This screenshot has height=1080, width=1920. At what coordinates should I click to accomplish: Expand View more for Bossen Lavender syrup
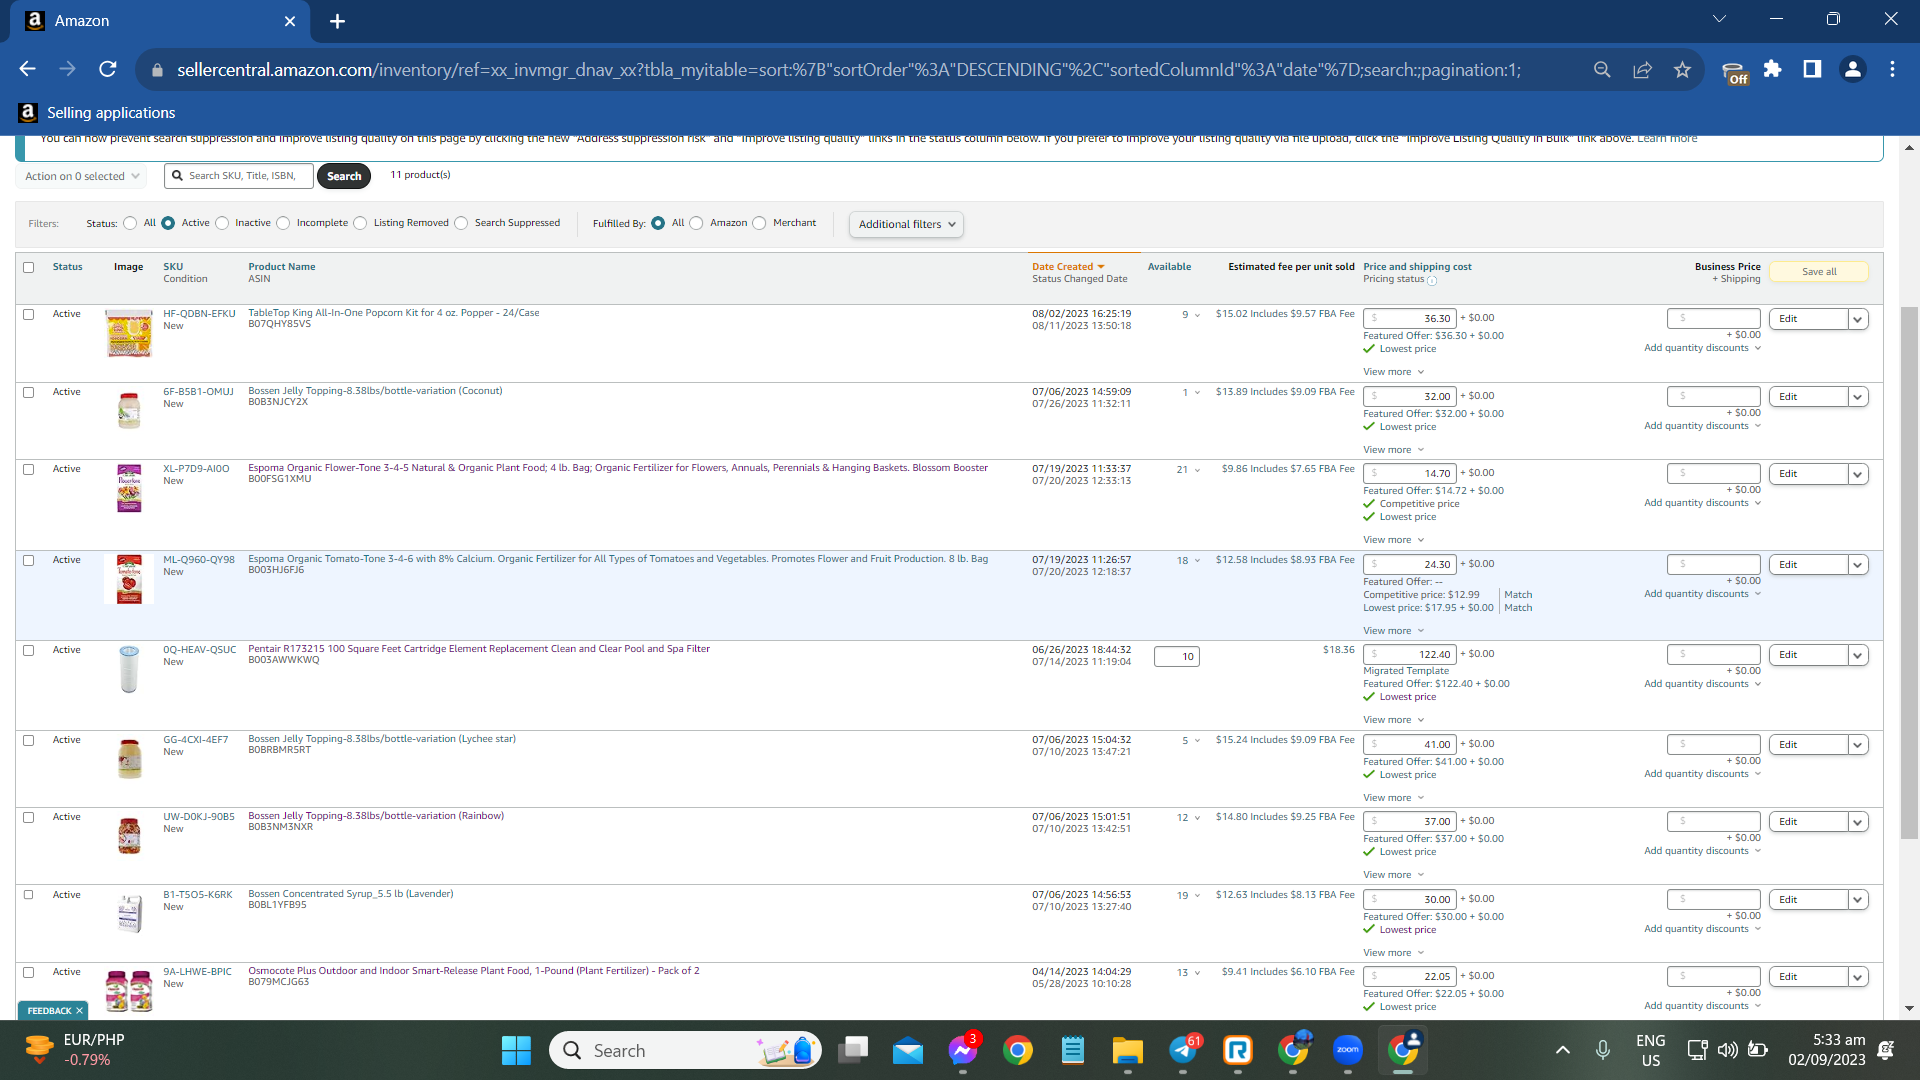pyautogui.click(x=1393, y=953)
